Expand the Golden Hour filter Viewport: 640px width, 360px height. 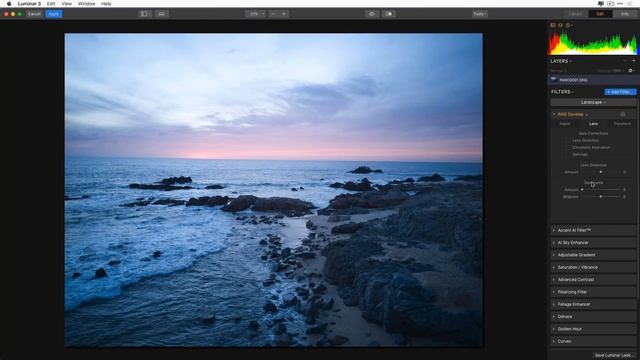593,329
